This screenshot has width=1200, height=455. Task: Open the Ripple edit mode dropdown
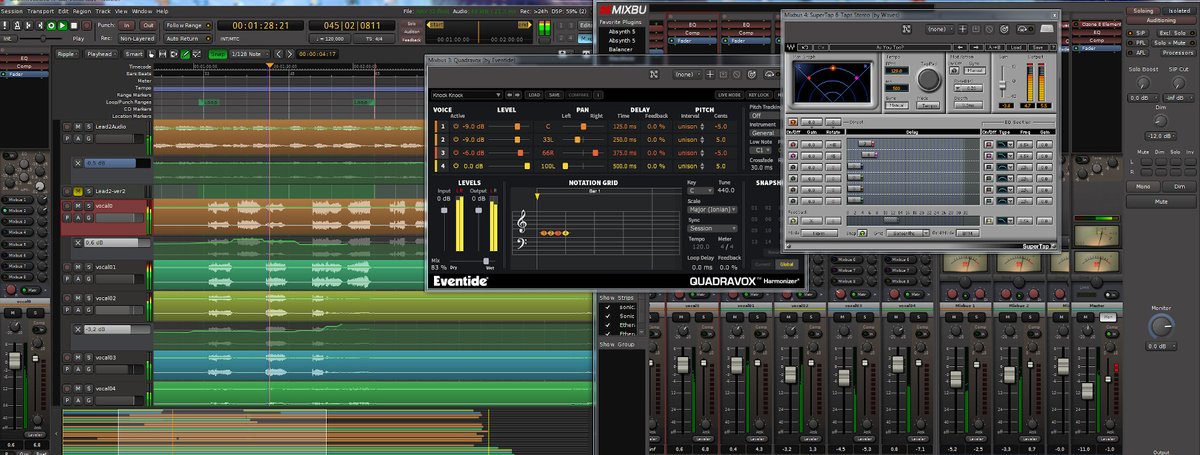point(65,54)
